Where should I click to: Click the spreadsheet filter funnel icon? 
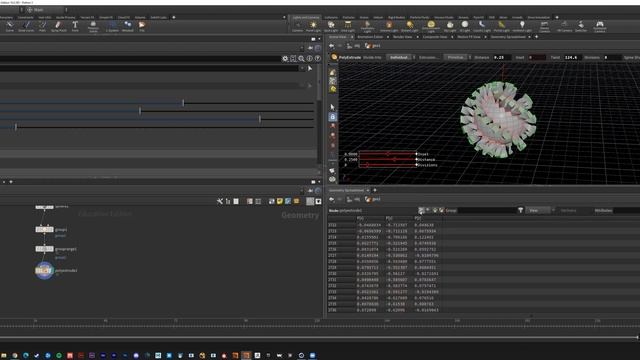520,210
